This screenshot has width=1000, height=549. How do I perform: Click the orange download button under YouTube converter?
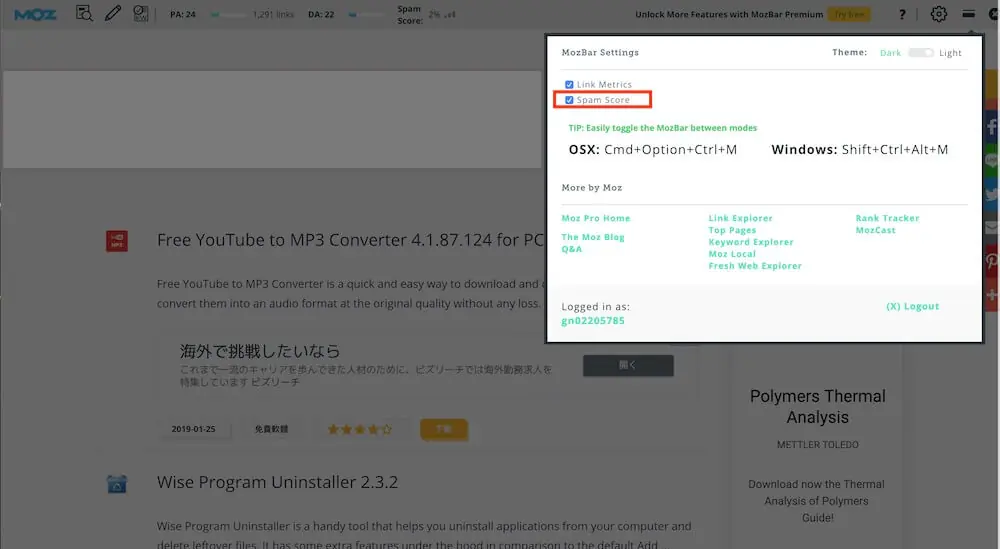(444, 429)
